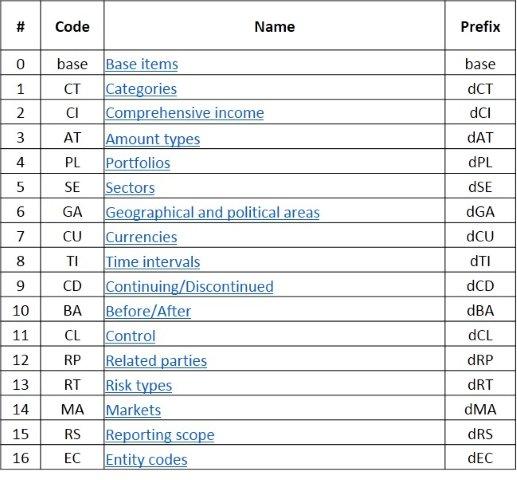
Task: Go to the Markets link
Action: click(x=133, y=410)
